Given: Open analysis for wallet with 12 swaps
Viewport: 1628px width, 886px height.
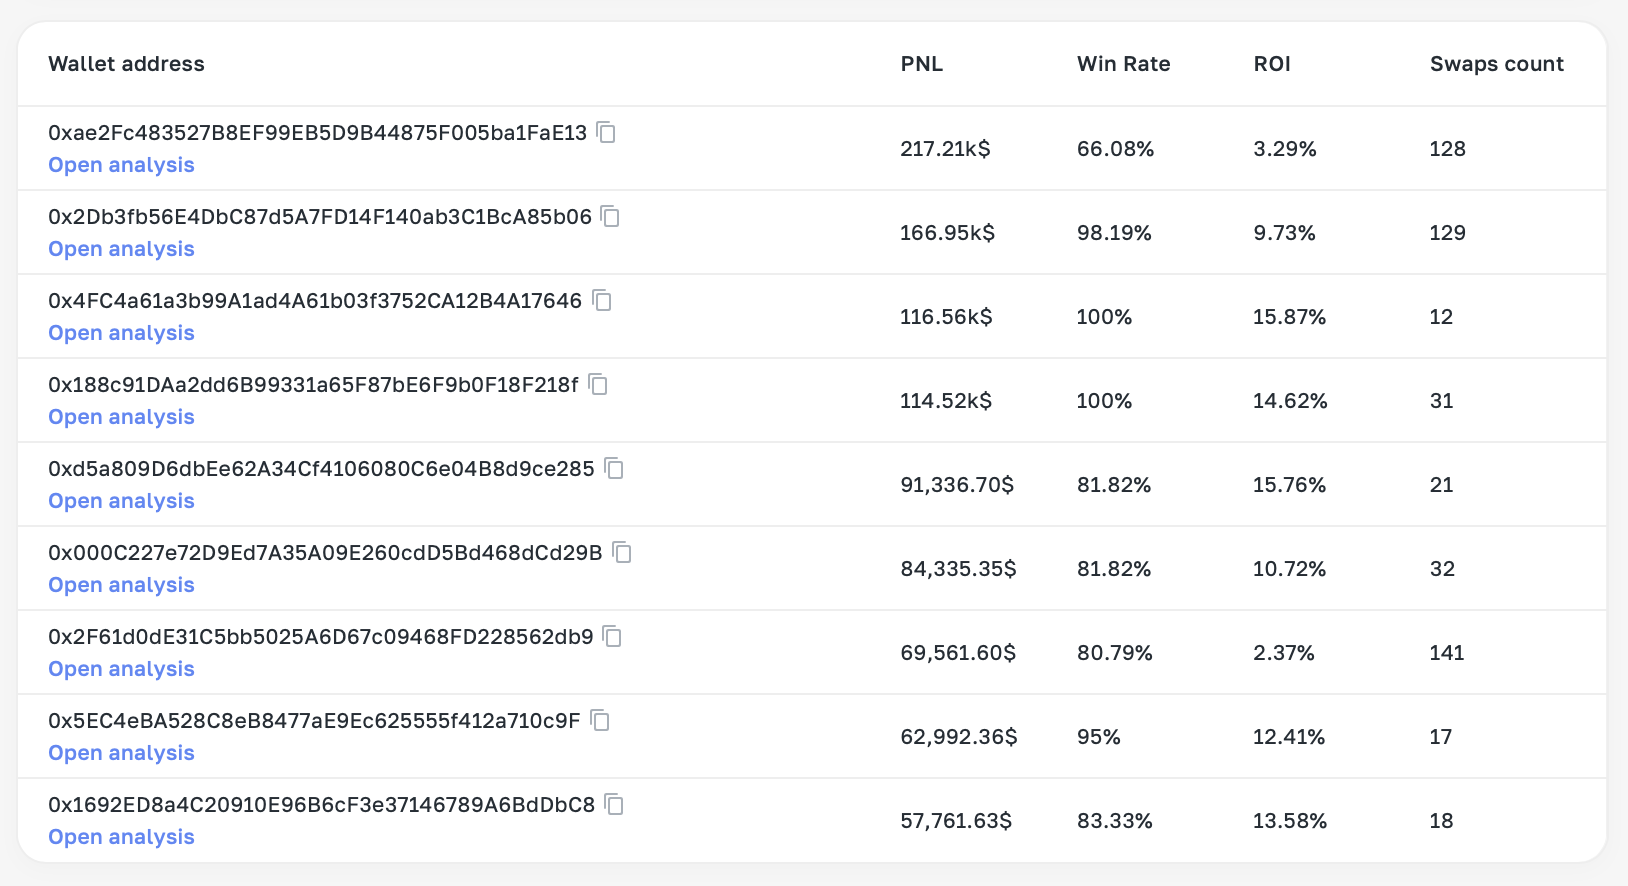Looking at the screenshot, I should [120, 332].
